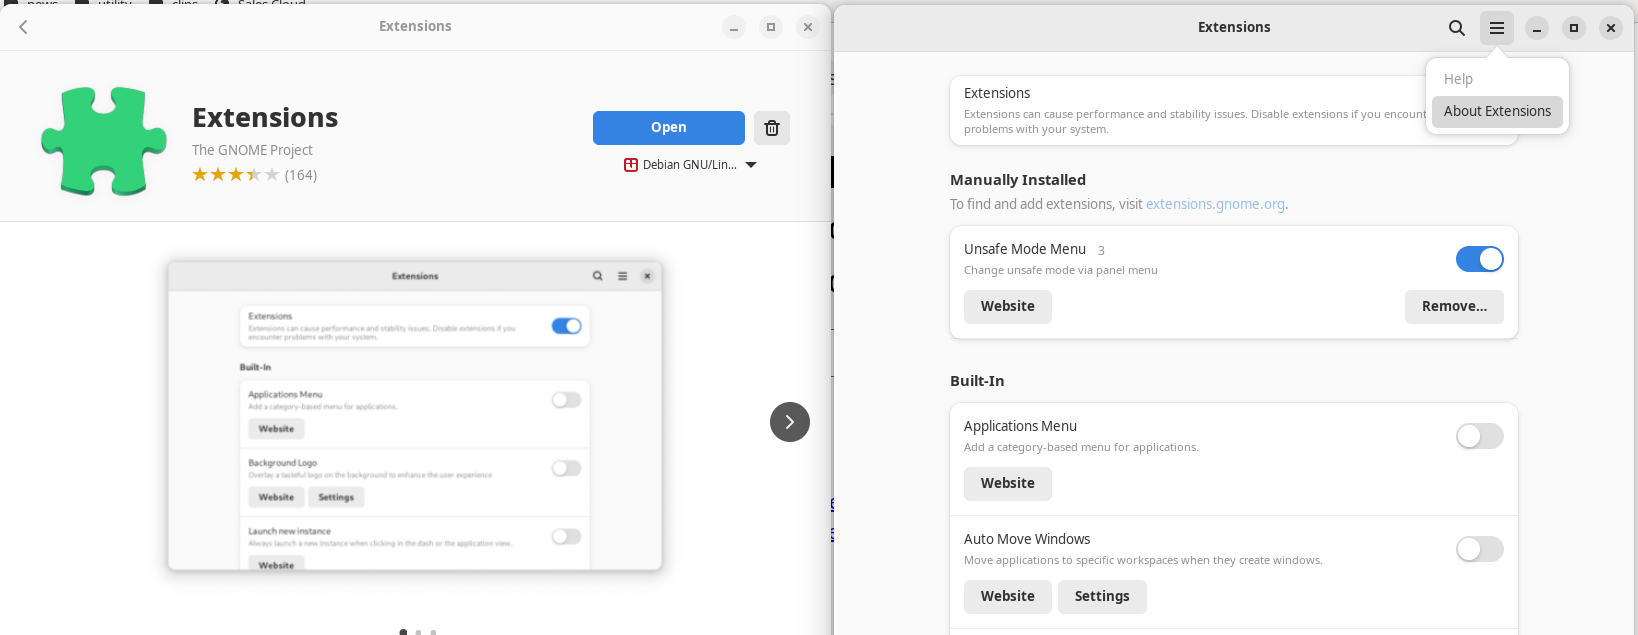
Task: Select Help from the popup menu
Action: [1458, 79]
